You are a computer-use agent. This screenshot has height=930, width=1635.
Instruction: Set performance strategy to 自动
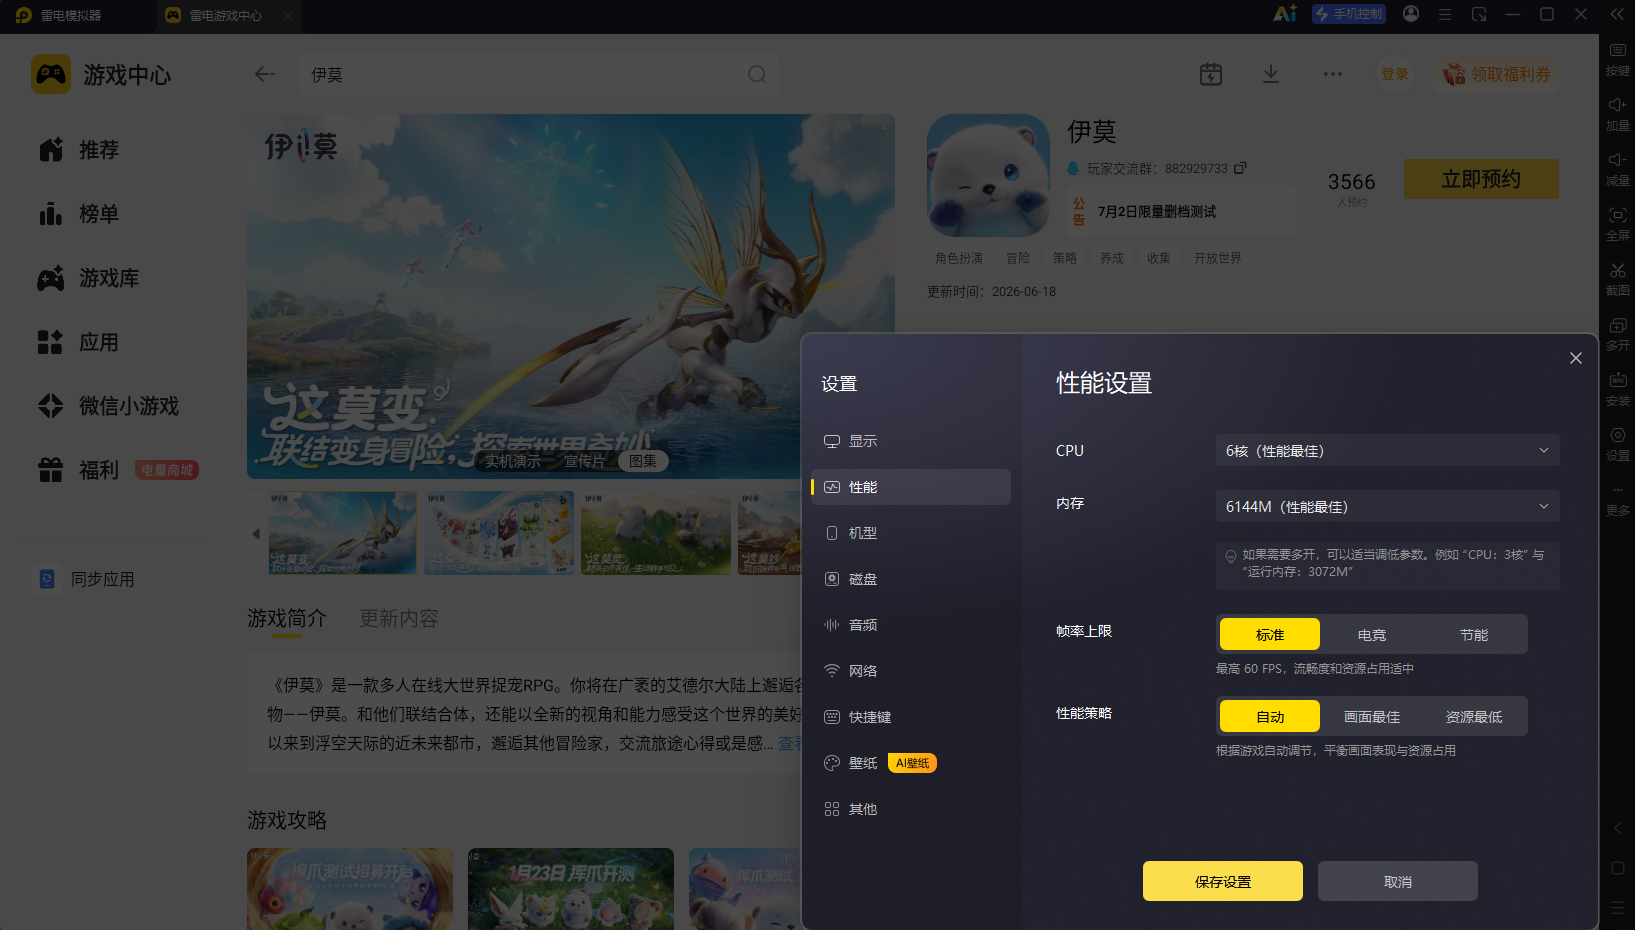[x=1270, y=717]
